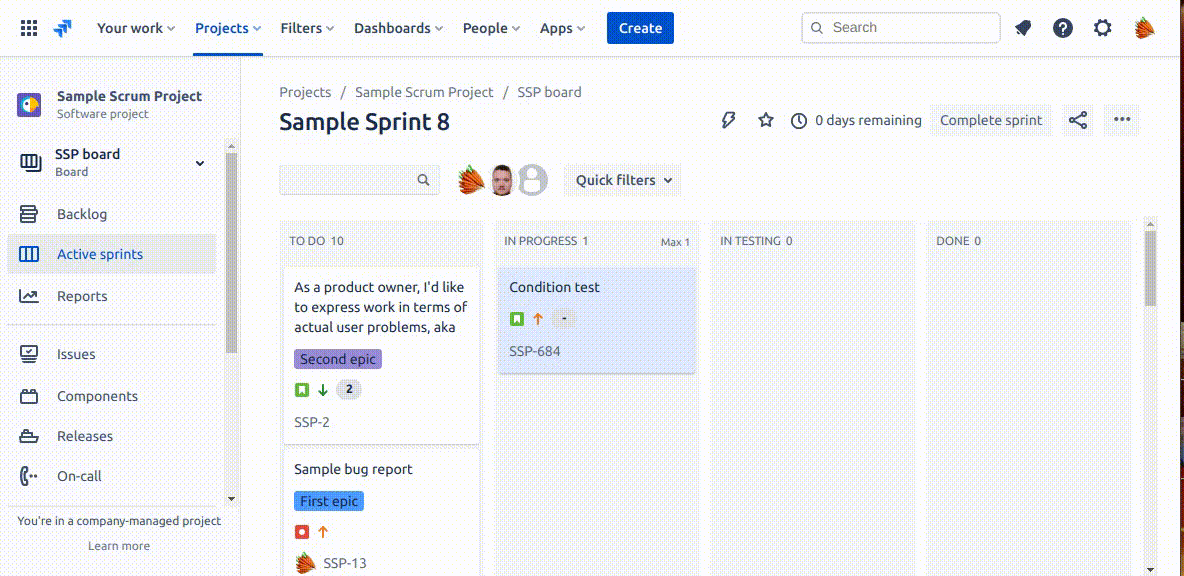Select Backlog in the sidebar
Screen dimensions: 1184x576
82,214
